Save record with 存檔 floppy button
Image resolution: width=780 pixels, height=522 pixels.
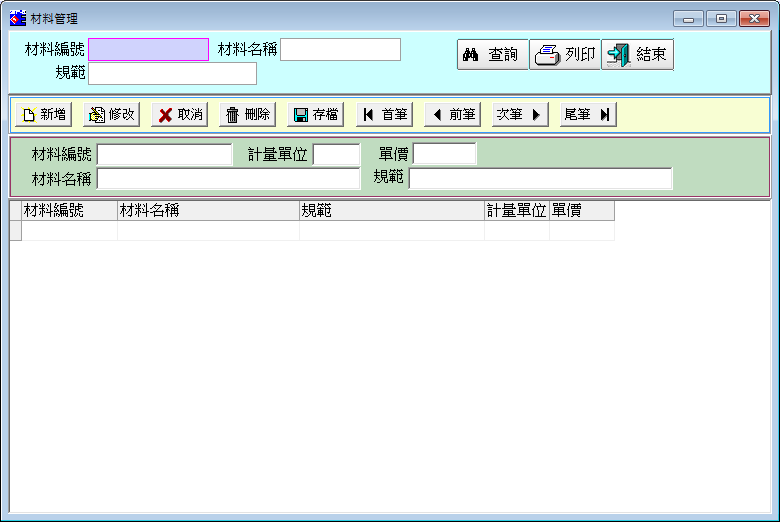pos(315,114)
